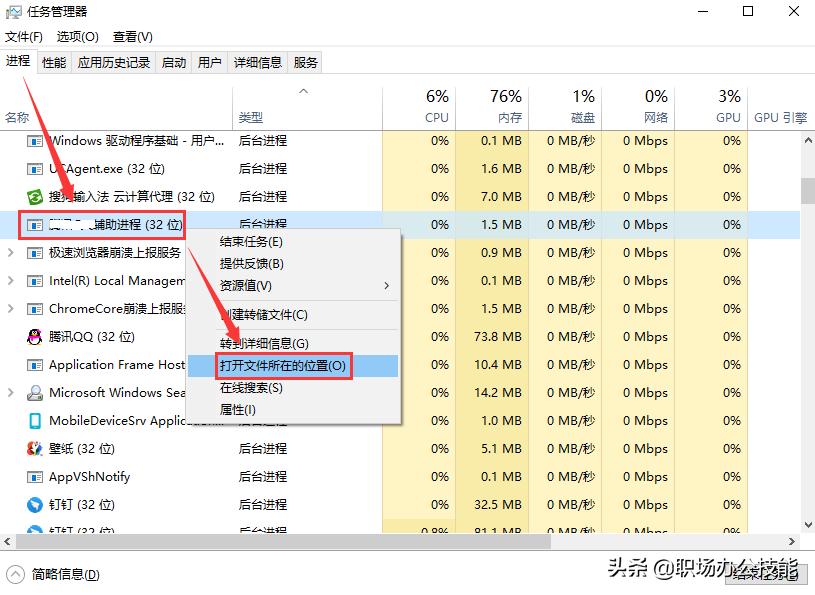Click the down arrow of vertical scrollbar
The width and height of the screenshot is (815, 595).
808,525
